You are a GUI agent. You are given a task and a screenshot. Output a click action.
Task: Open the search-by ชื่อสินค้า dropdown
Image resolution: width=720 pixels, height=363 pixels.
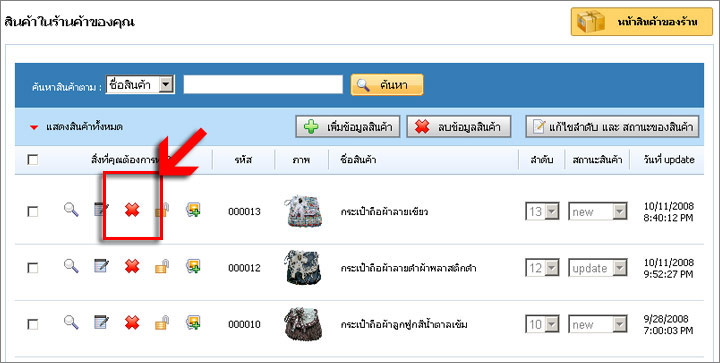pos(140,85)
